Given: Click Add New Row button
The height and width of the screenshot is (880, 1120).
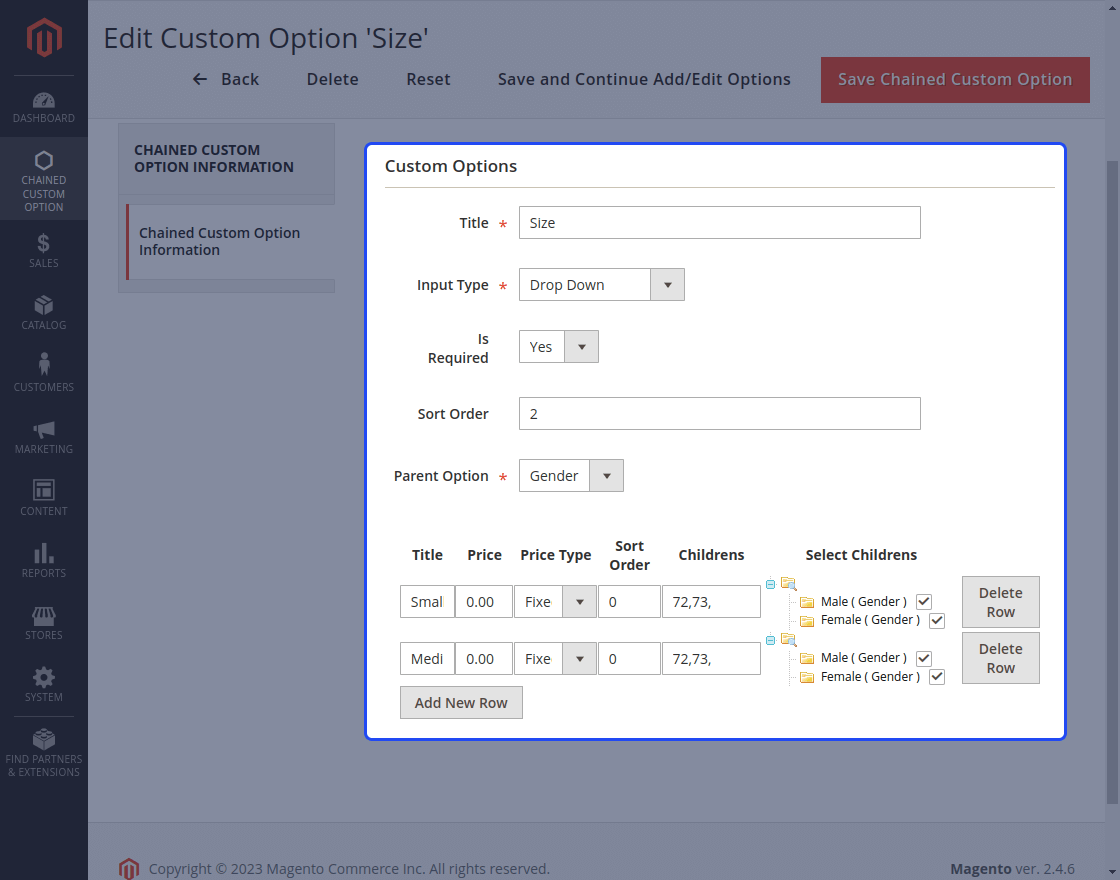Looking at the screenshot, I should click(x=461, y=703).
